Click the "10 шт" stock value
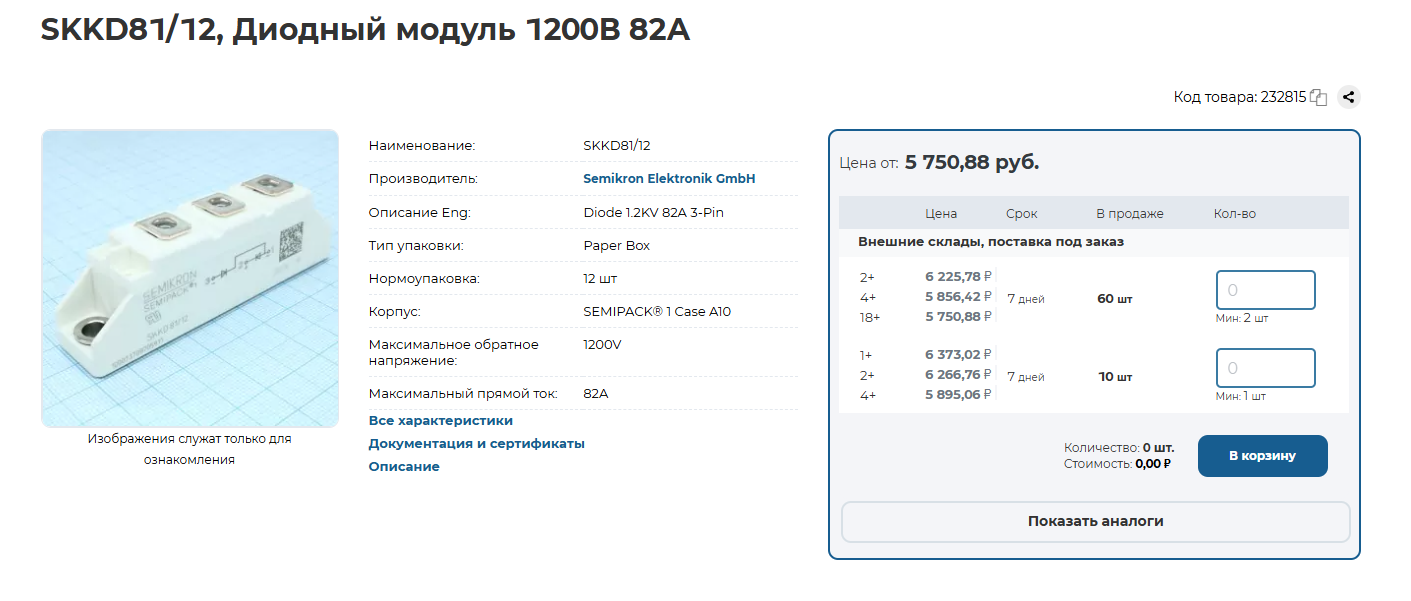Viewport: 1411px width, 601px height. pos(1115,377)
